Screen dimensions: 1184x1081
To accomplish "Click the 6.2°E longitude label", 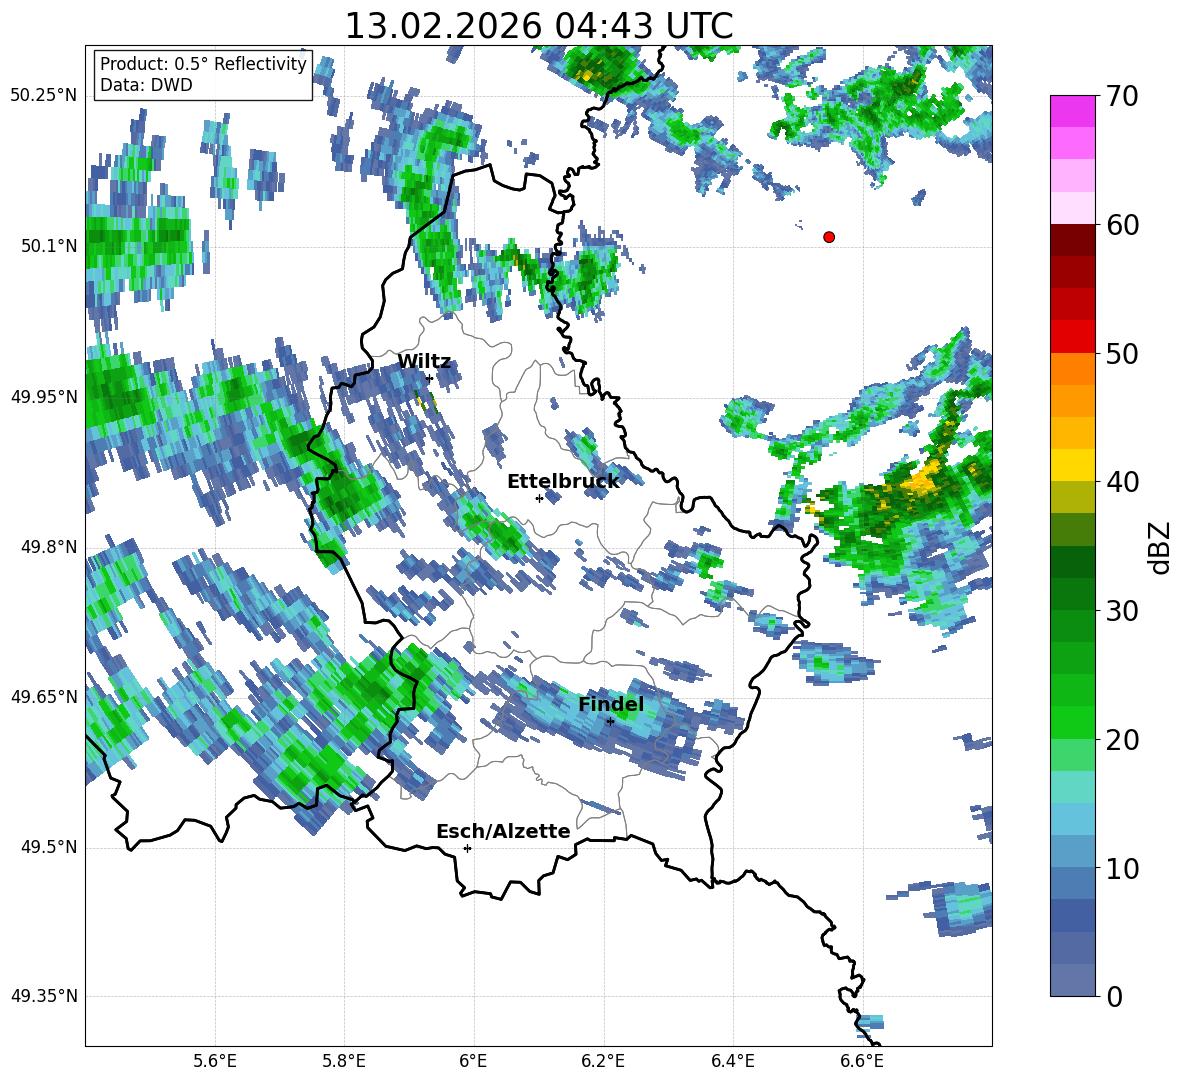I will (603, 1061).
